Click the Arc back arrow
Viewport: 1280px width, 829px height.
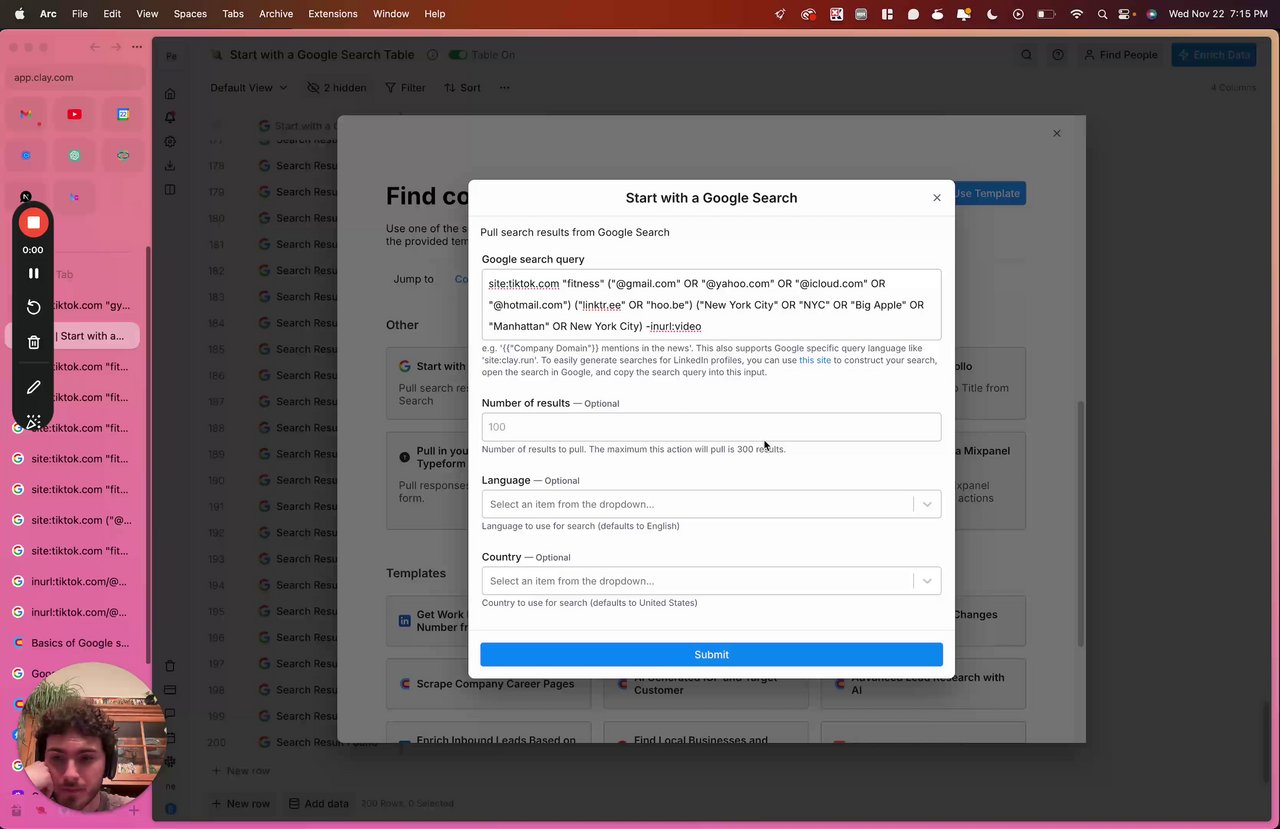95,47
